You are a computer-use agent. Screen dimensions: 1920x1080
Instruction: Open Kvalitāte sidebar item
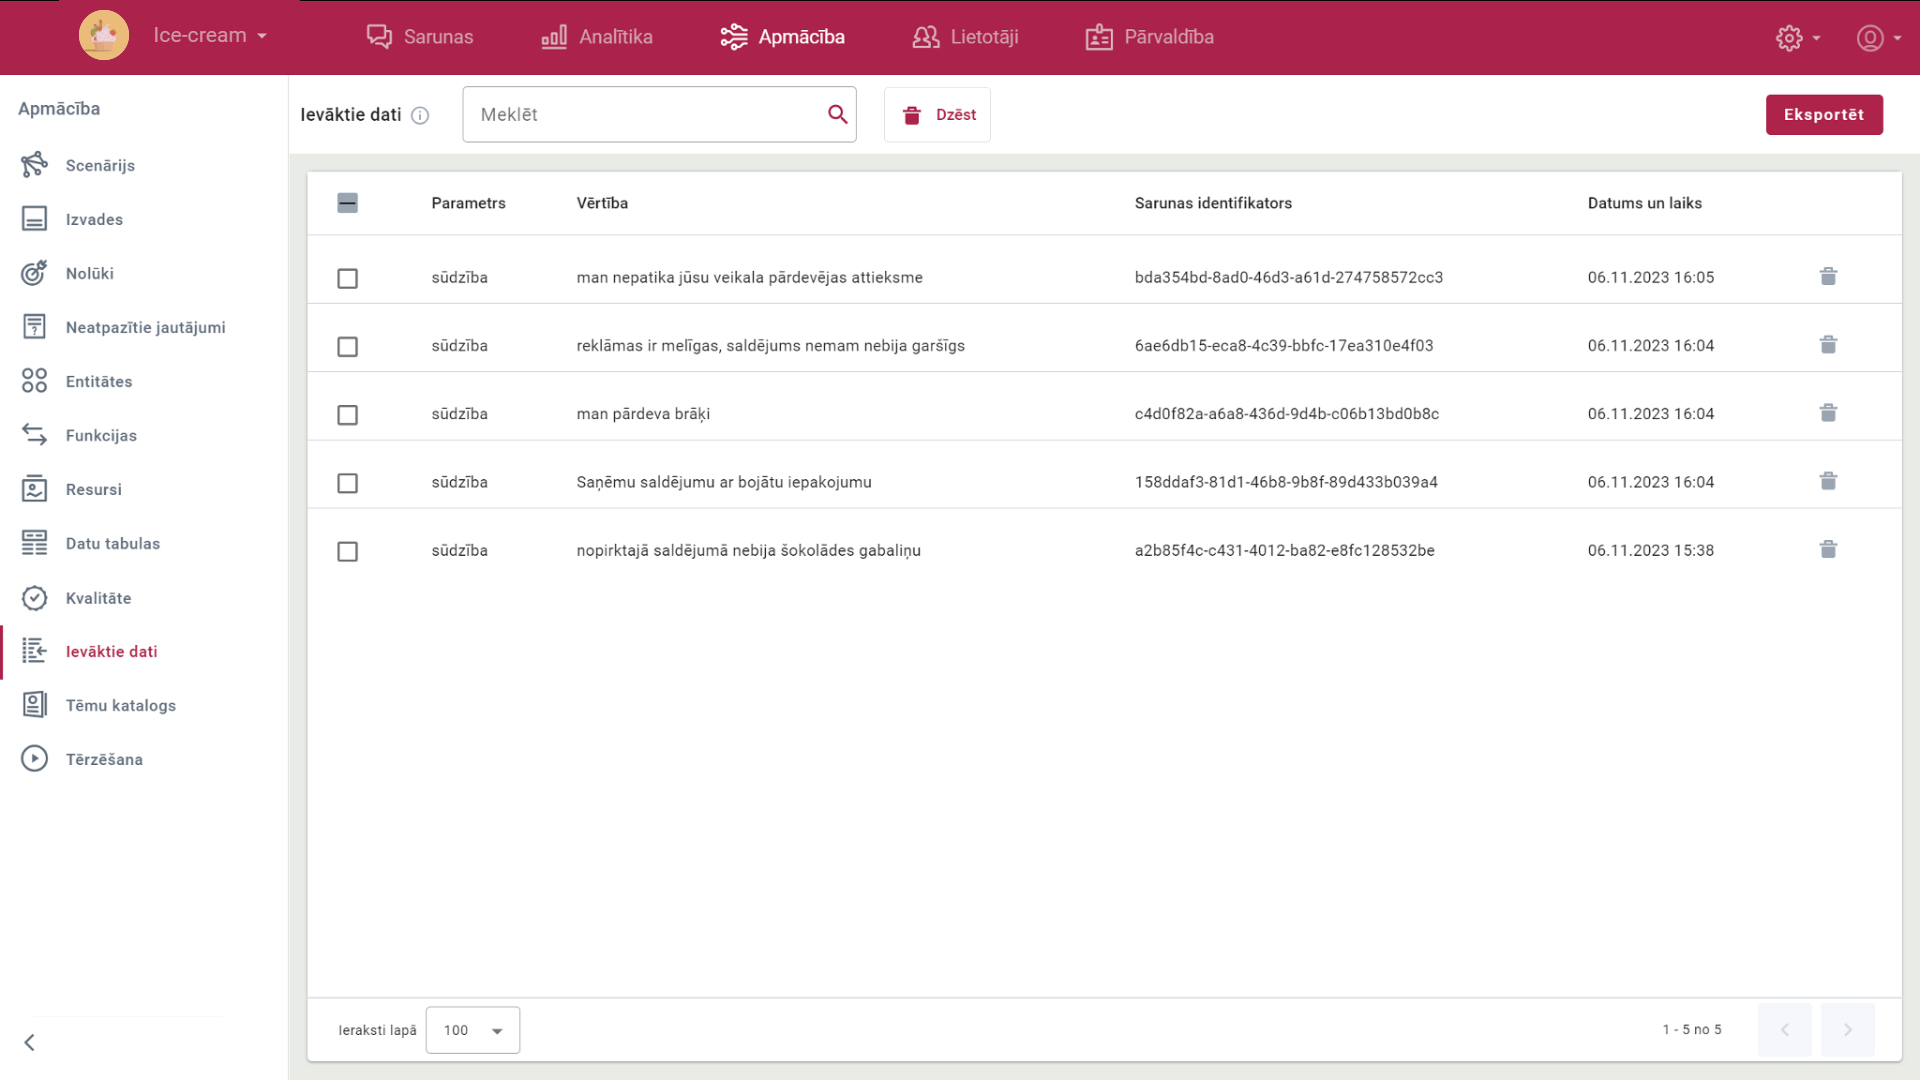click(x=98, y=598)
